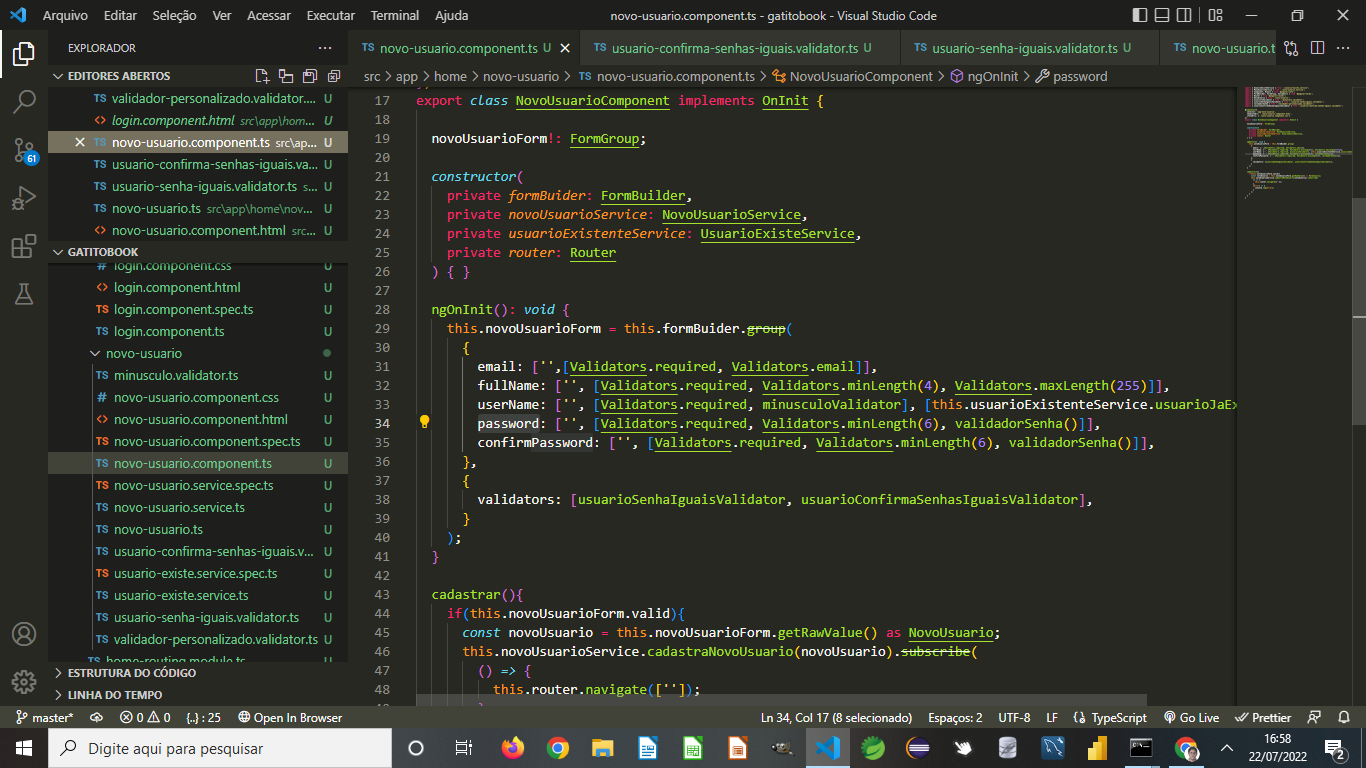Screen dimensions: 1366x768
Task: Open novo-usuario.service.ts in file tree
Action: (198, 508)
